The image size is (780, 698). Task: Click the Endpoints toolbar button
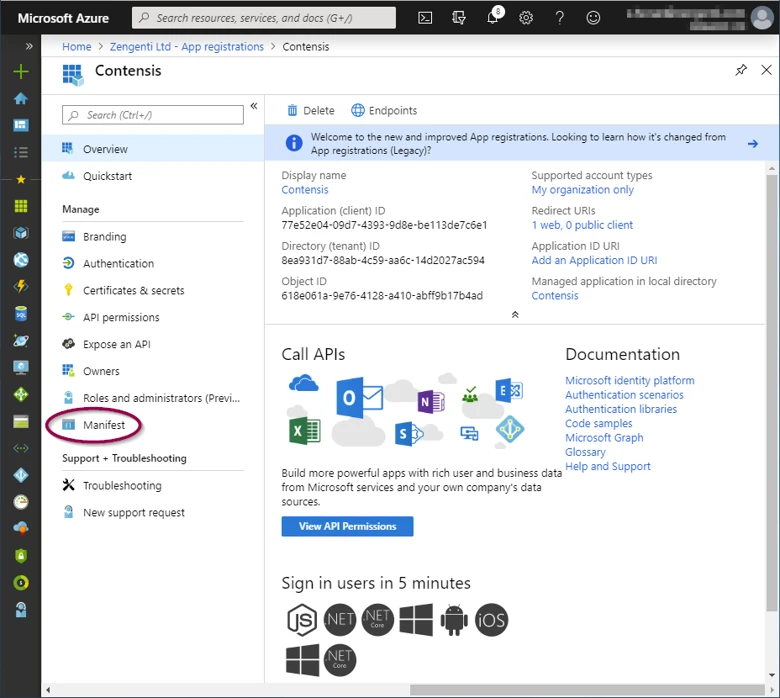[384, 110]
